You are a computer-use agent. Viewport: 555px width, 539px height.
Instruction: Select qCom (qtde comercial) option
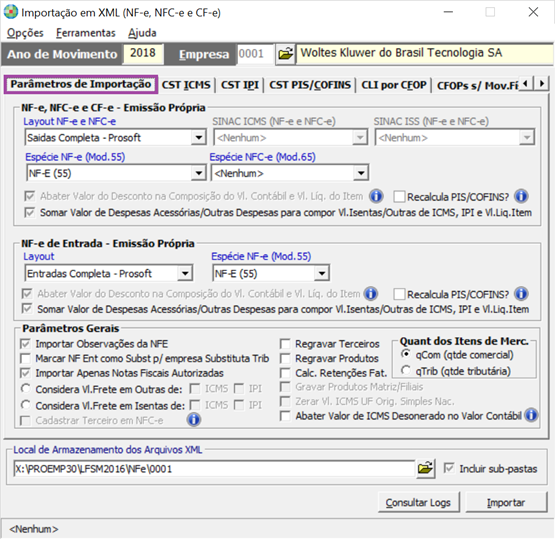[x=406, y=354]
